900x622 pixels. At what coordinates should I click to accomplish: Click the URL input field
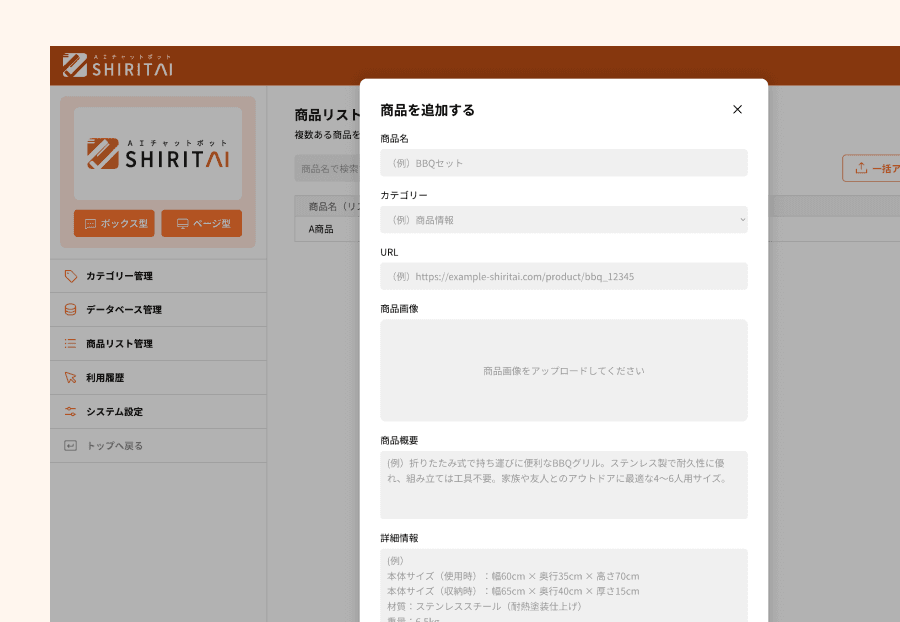(x=563, y=277)
